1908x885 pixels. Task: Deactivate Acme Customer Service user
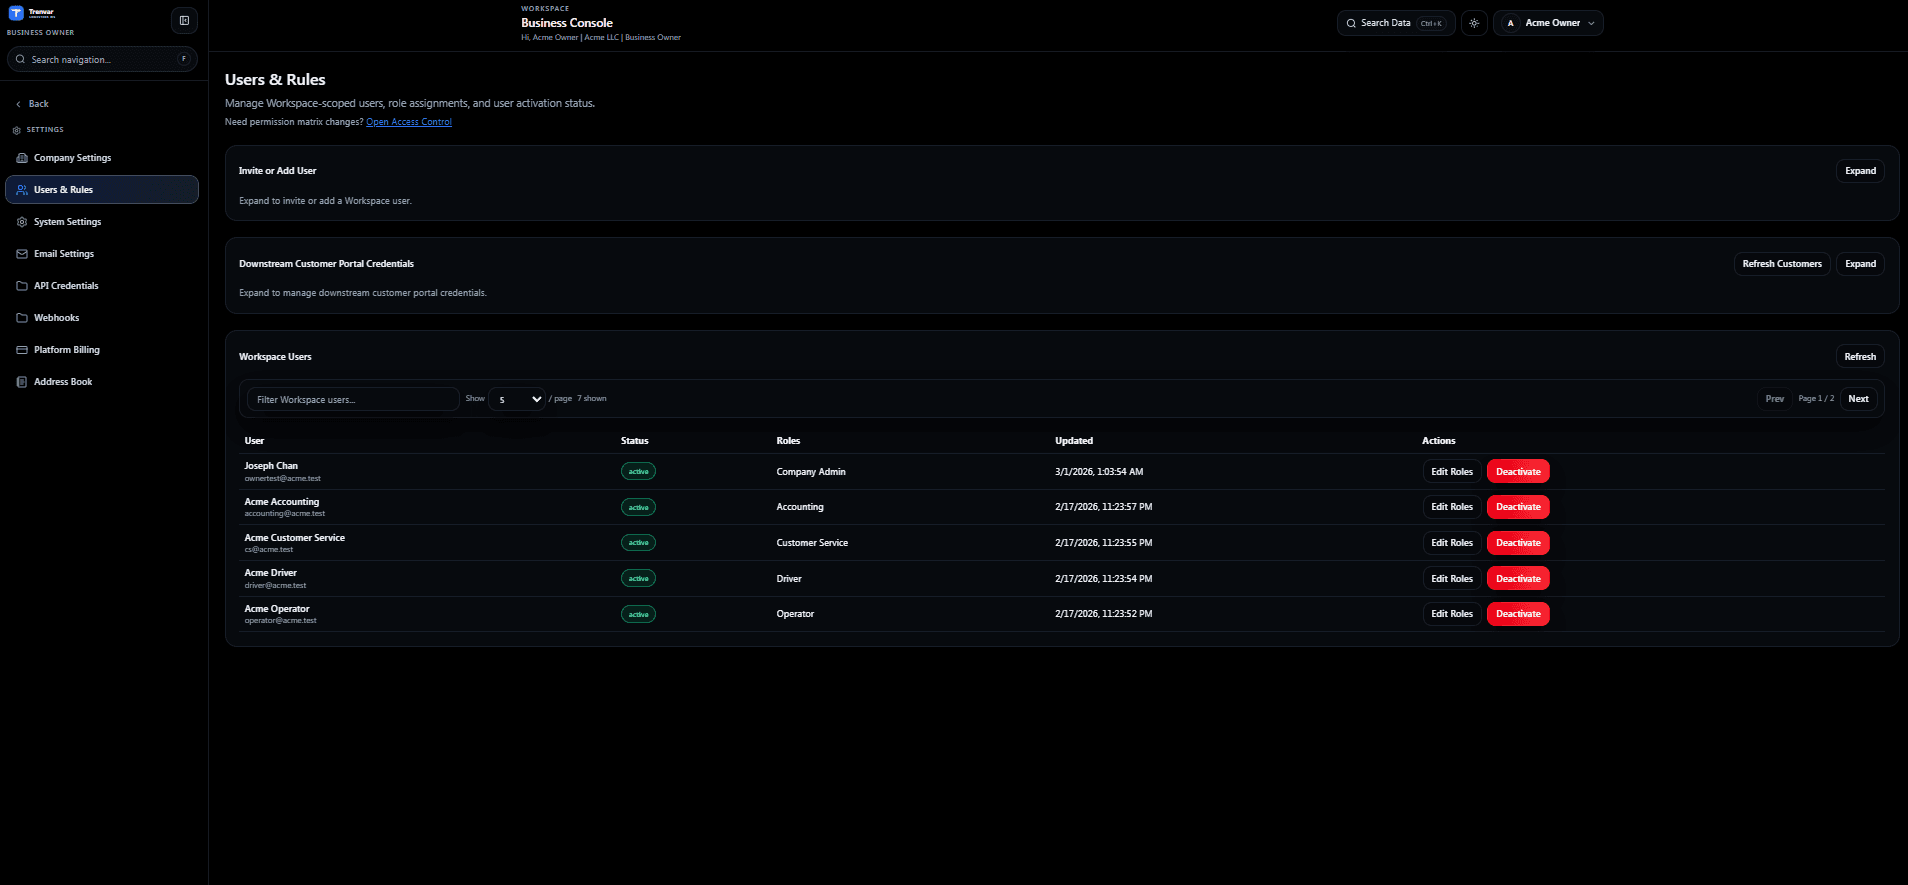1518,543
